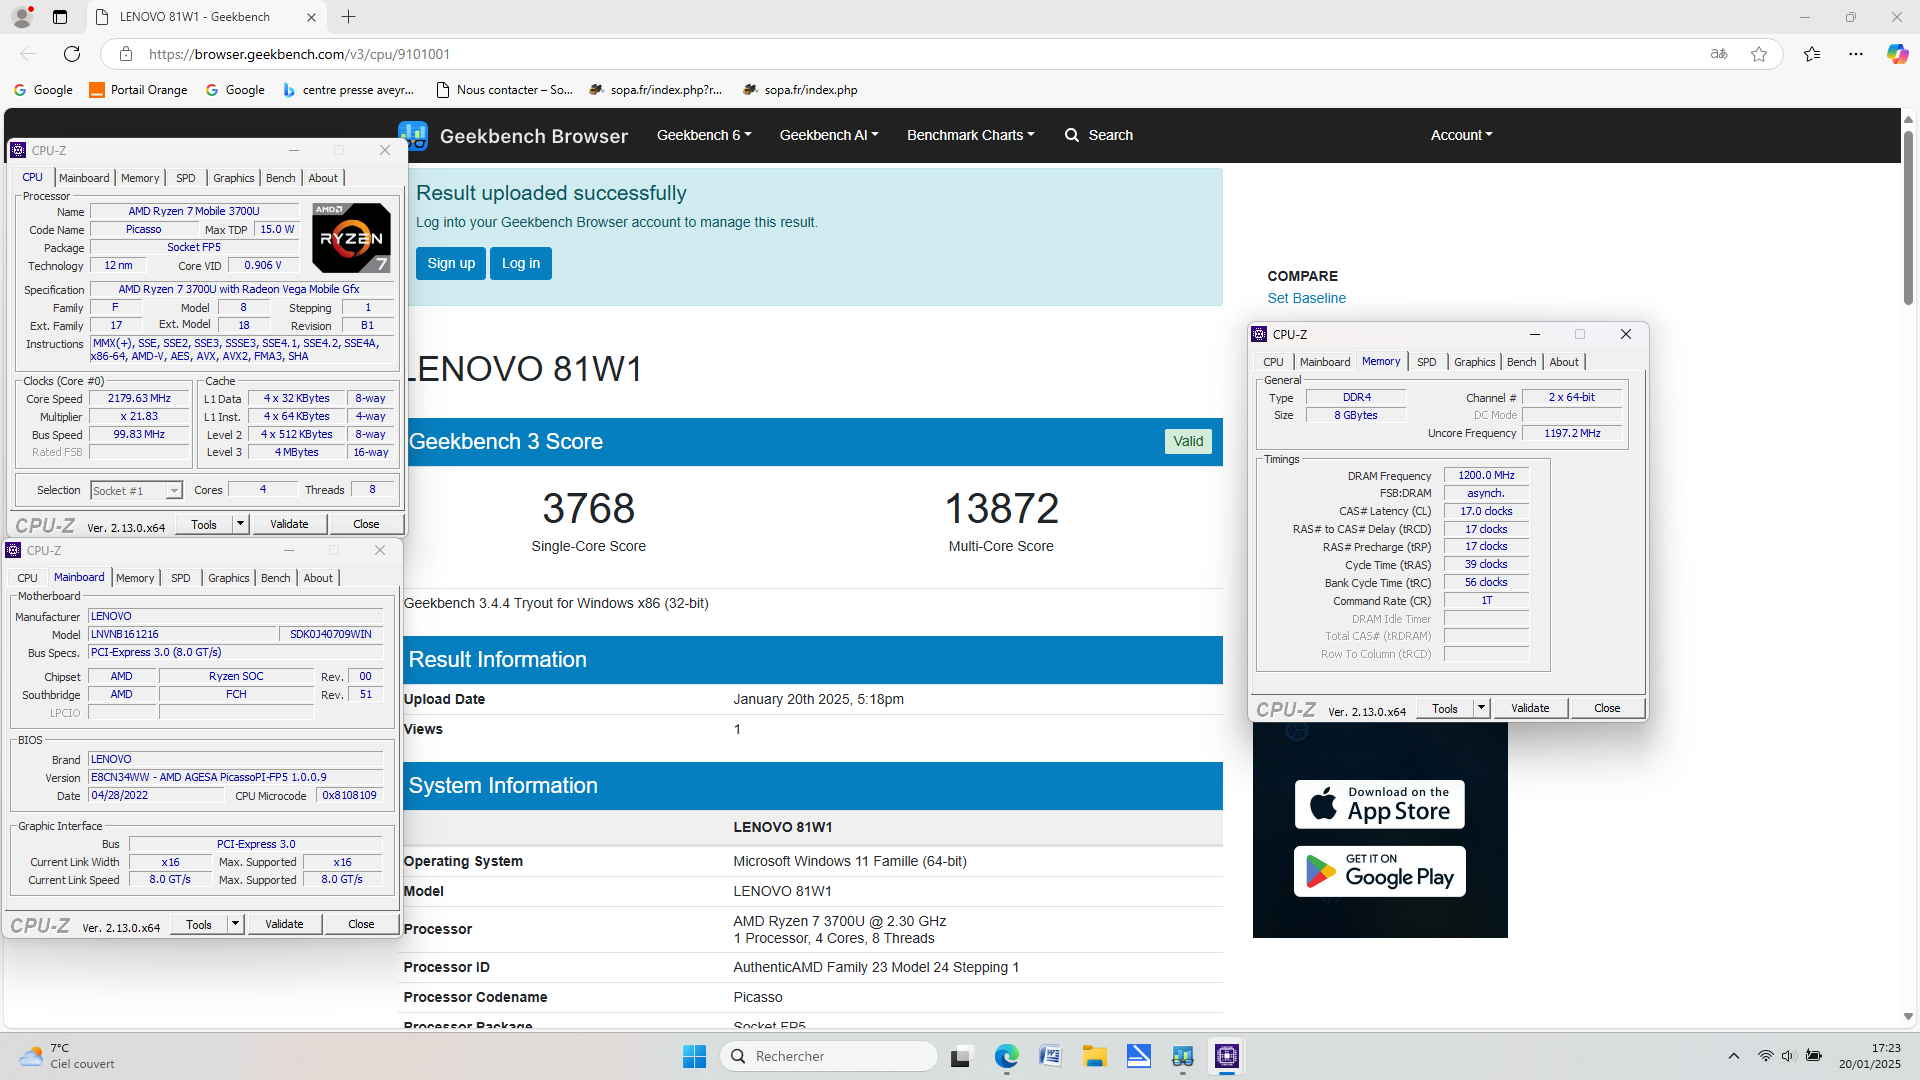Select the LENOVO 81W1 - Geekbench browser tab
The width and height of the screenshot is (1920, 1080).
pos(208,17)
